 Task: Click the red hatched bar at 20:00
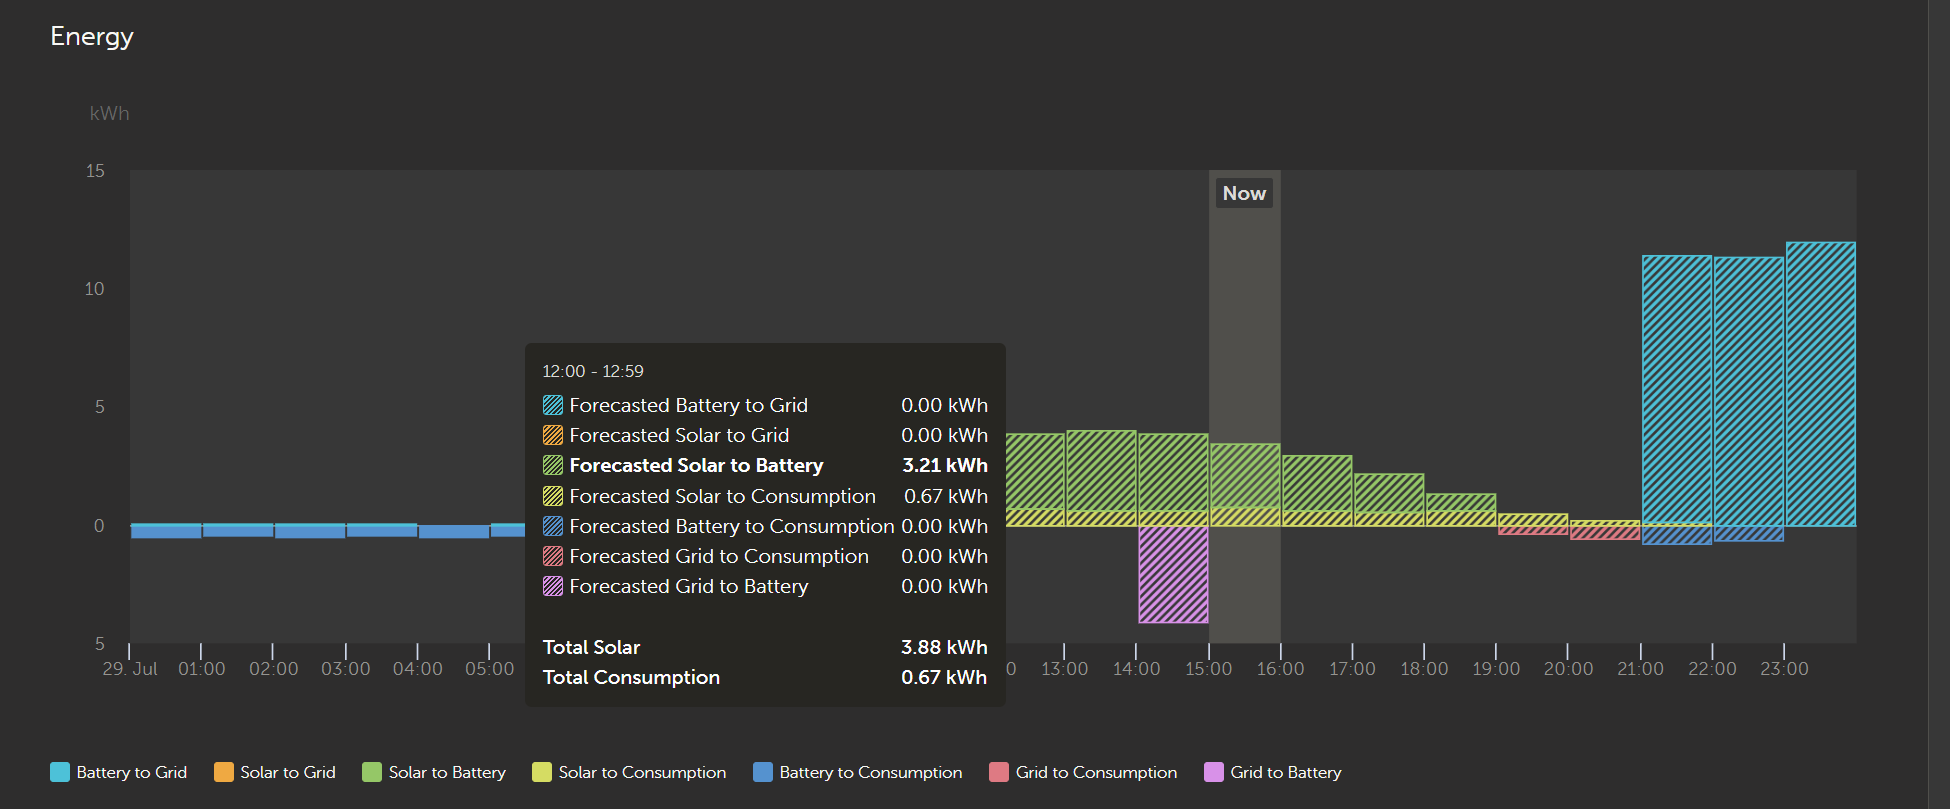[1604, 533]
